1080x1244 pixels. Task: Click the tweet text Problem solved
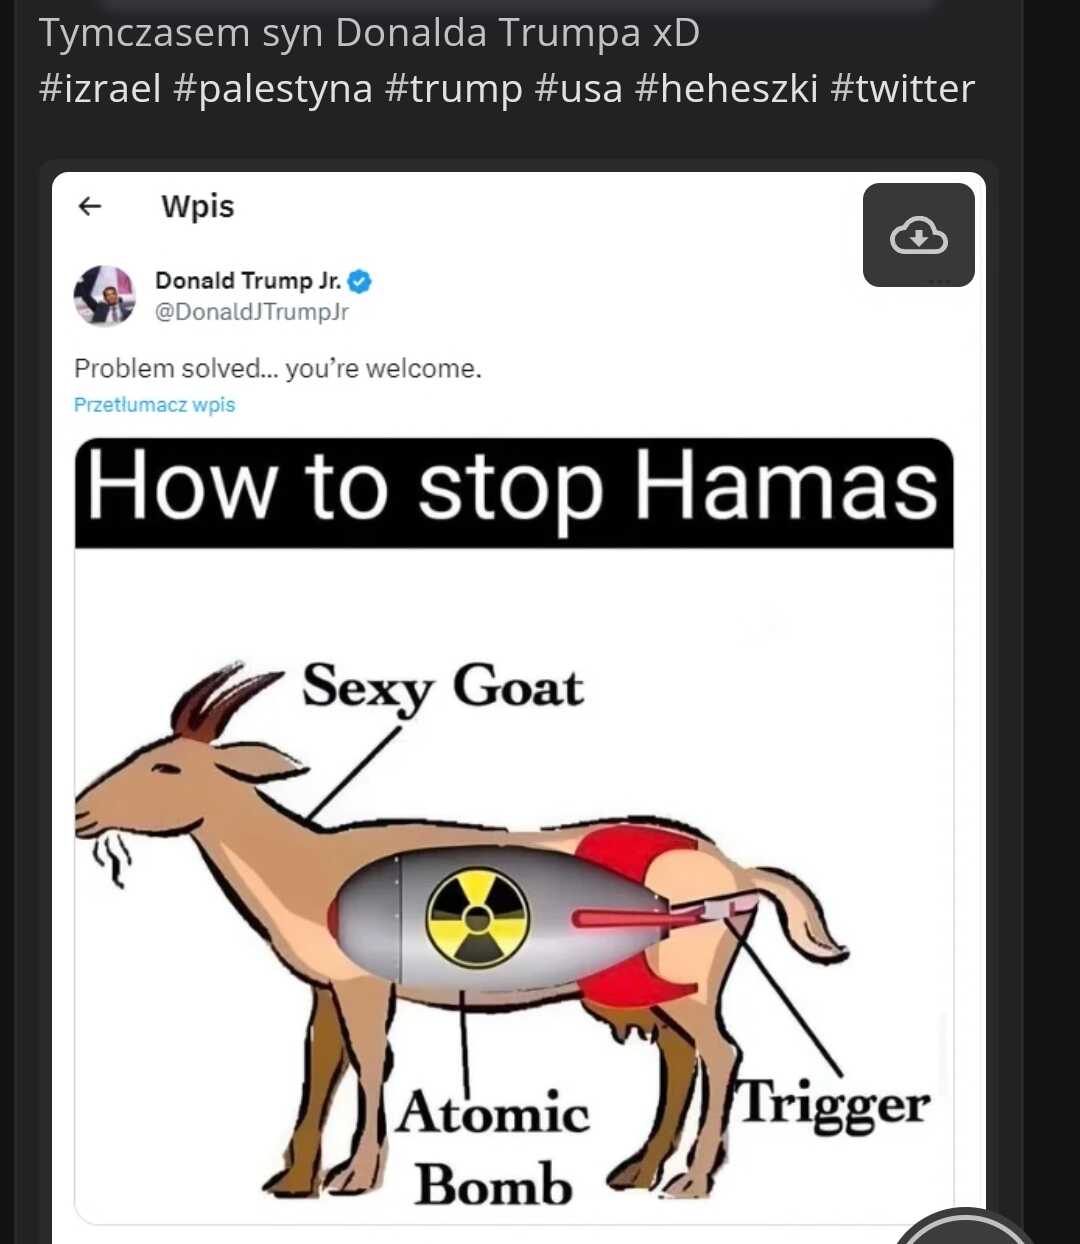pyautogui.click(x=278, y=369)
